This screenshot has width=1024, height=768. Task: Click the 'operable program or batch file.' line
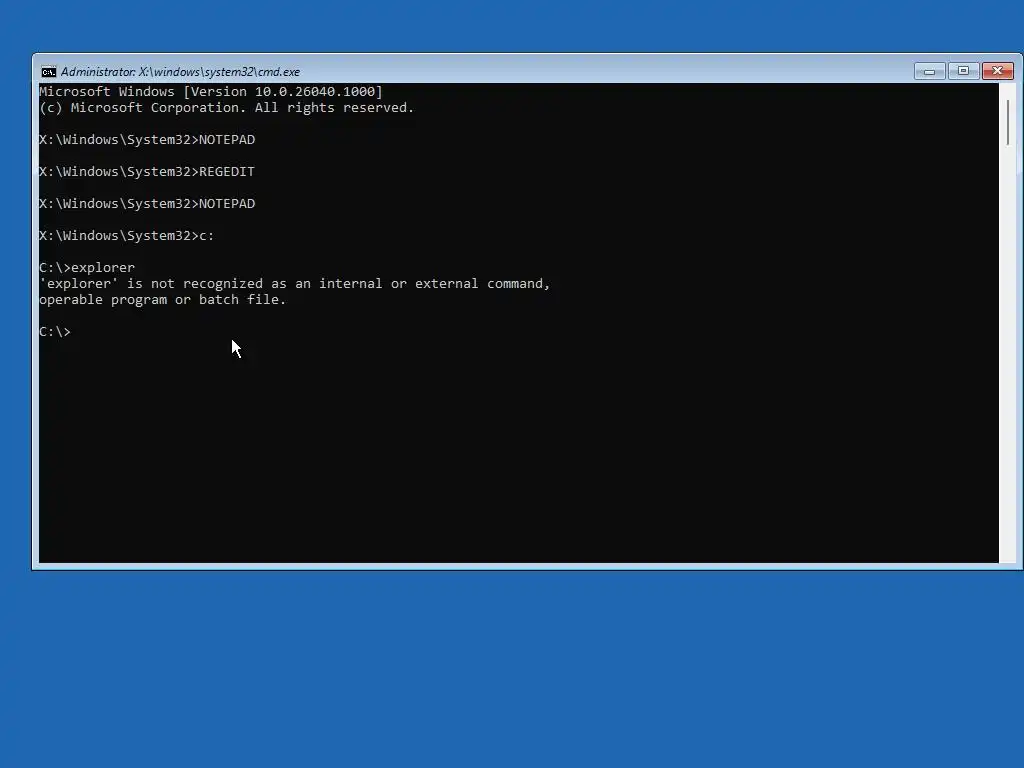[x=163, y=300]
